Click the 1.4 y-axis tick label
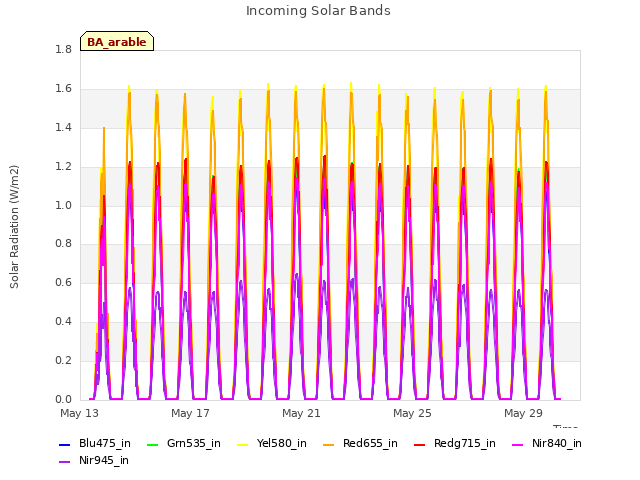The width and height of the screenshot is (640, 480). [63, 127]
